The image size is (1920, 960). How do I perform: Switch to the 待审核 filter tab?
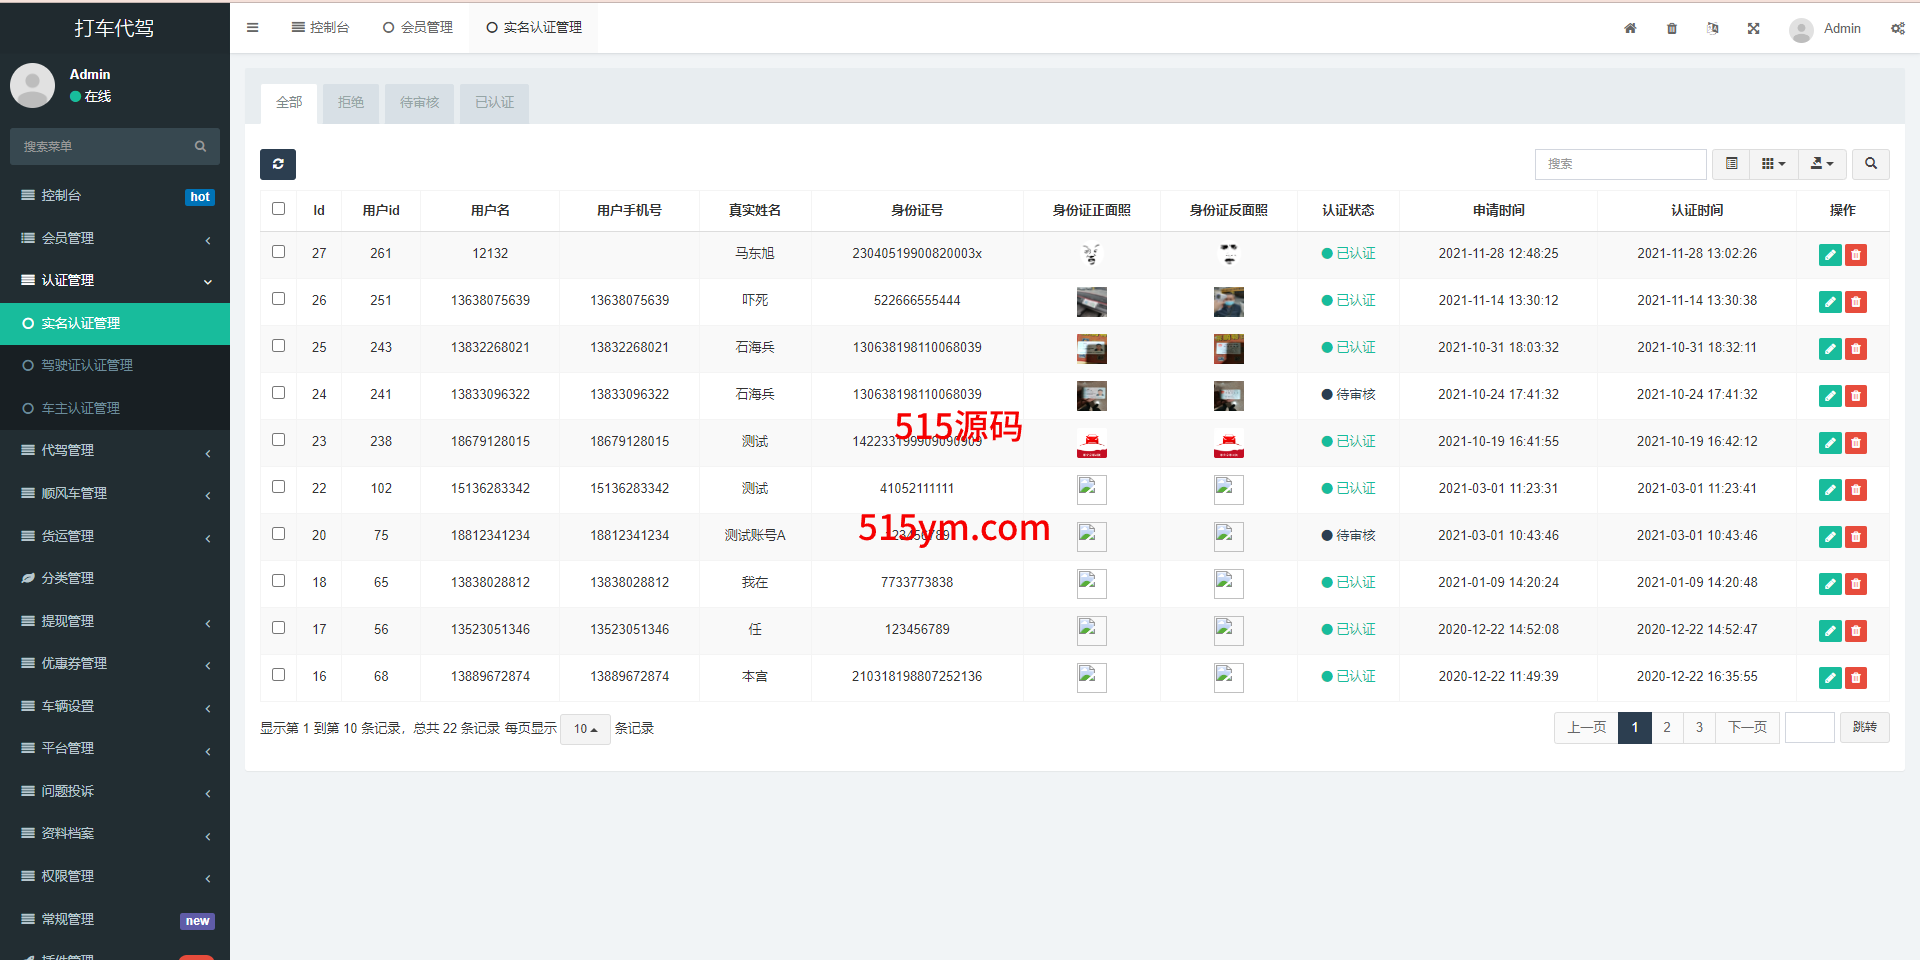point(419,103)
